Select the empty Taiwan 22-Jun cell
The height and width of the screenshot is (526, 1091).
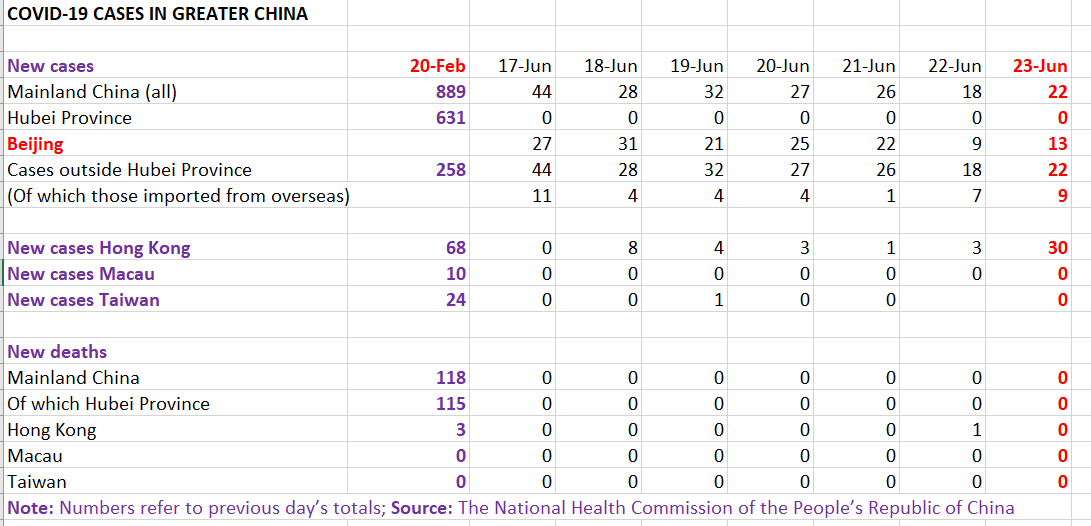[943, 300]
